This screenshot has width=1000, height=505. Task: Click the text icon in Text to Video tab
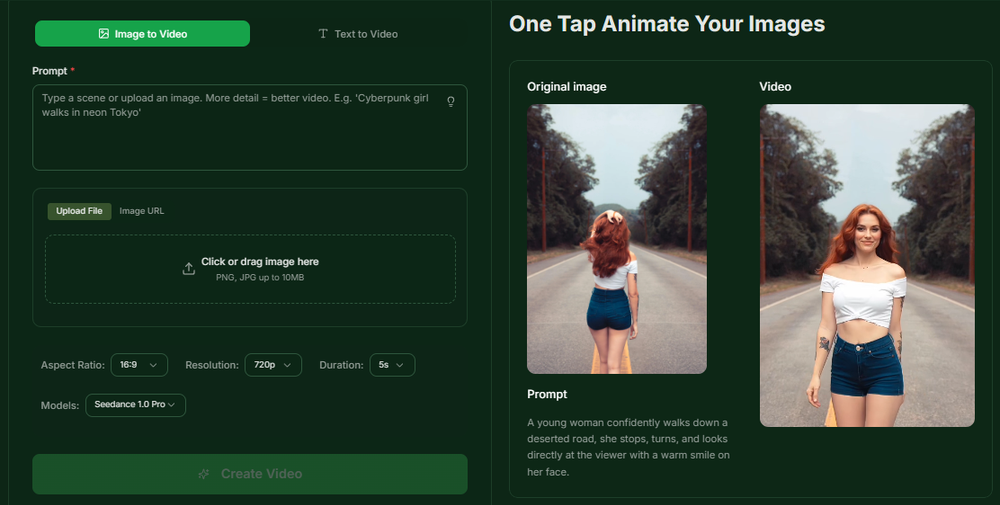[323, 34]
